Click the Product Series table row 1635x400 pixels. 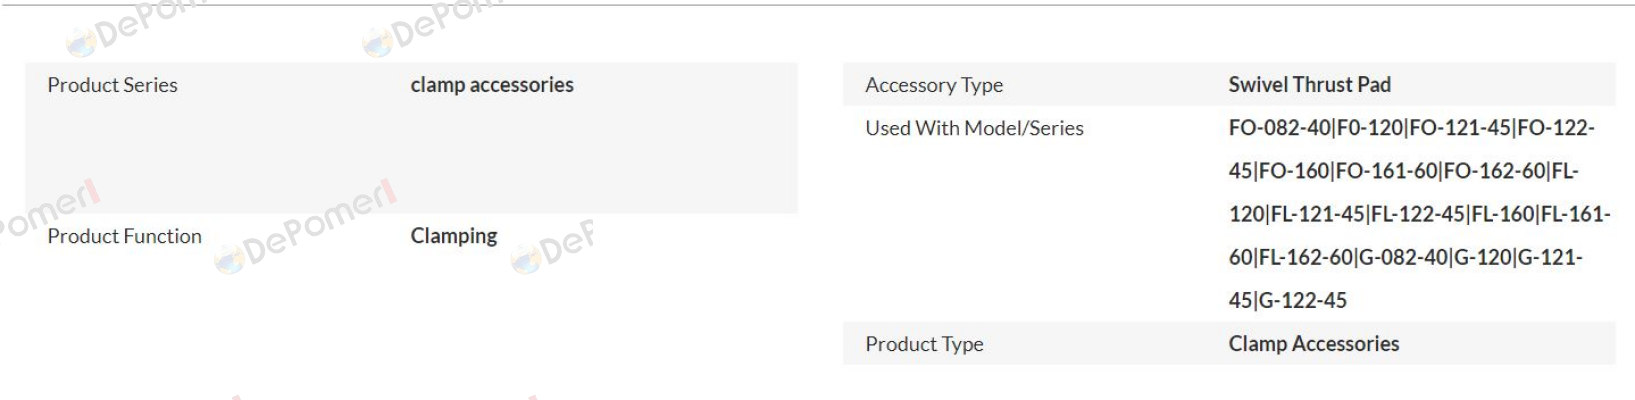point(411,138)
